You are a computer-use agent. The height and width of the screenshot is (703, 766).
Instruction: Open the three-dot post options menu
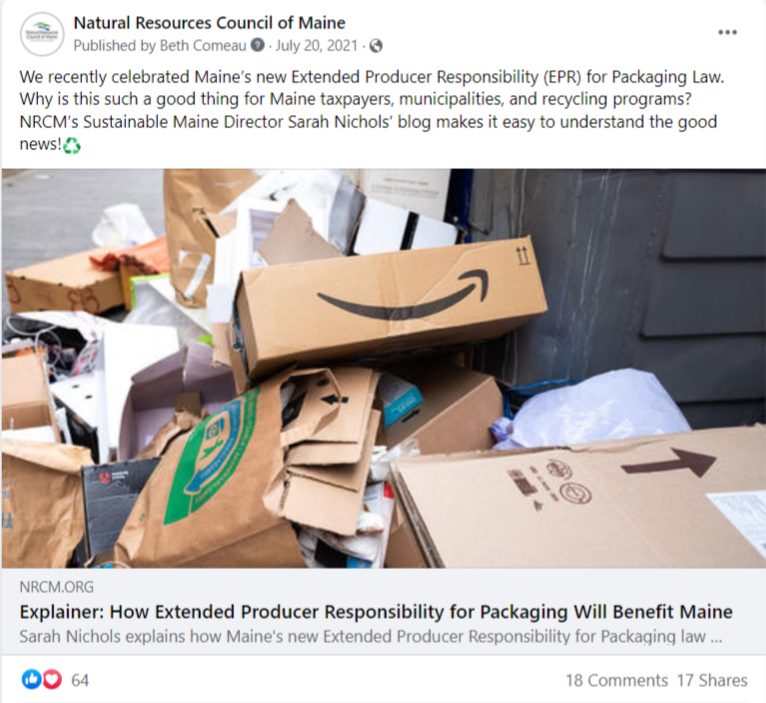pos(727,32)
